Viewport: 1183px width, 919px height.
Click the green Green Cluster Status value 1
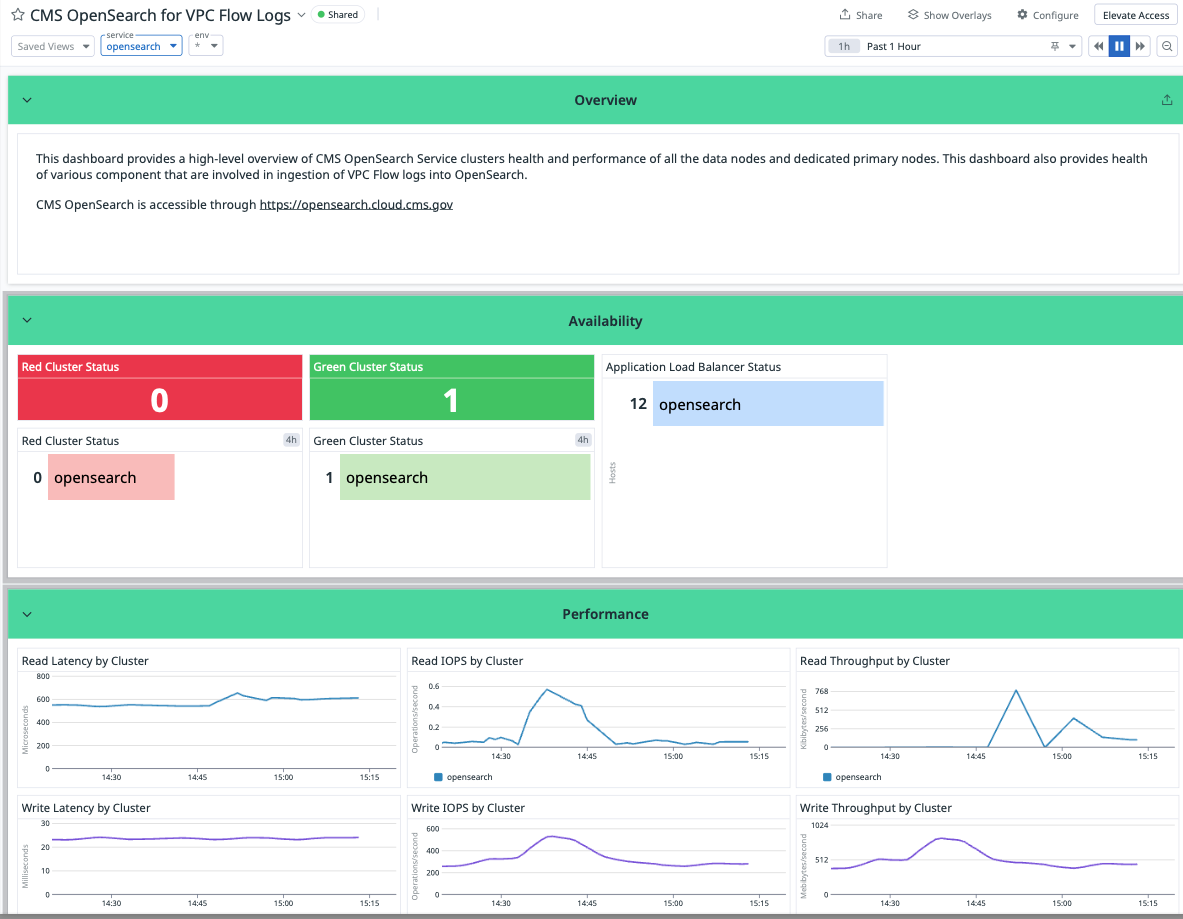pos(450,400)
